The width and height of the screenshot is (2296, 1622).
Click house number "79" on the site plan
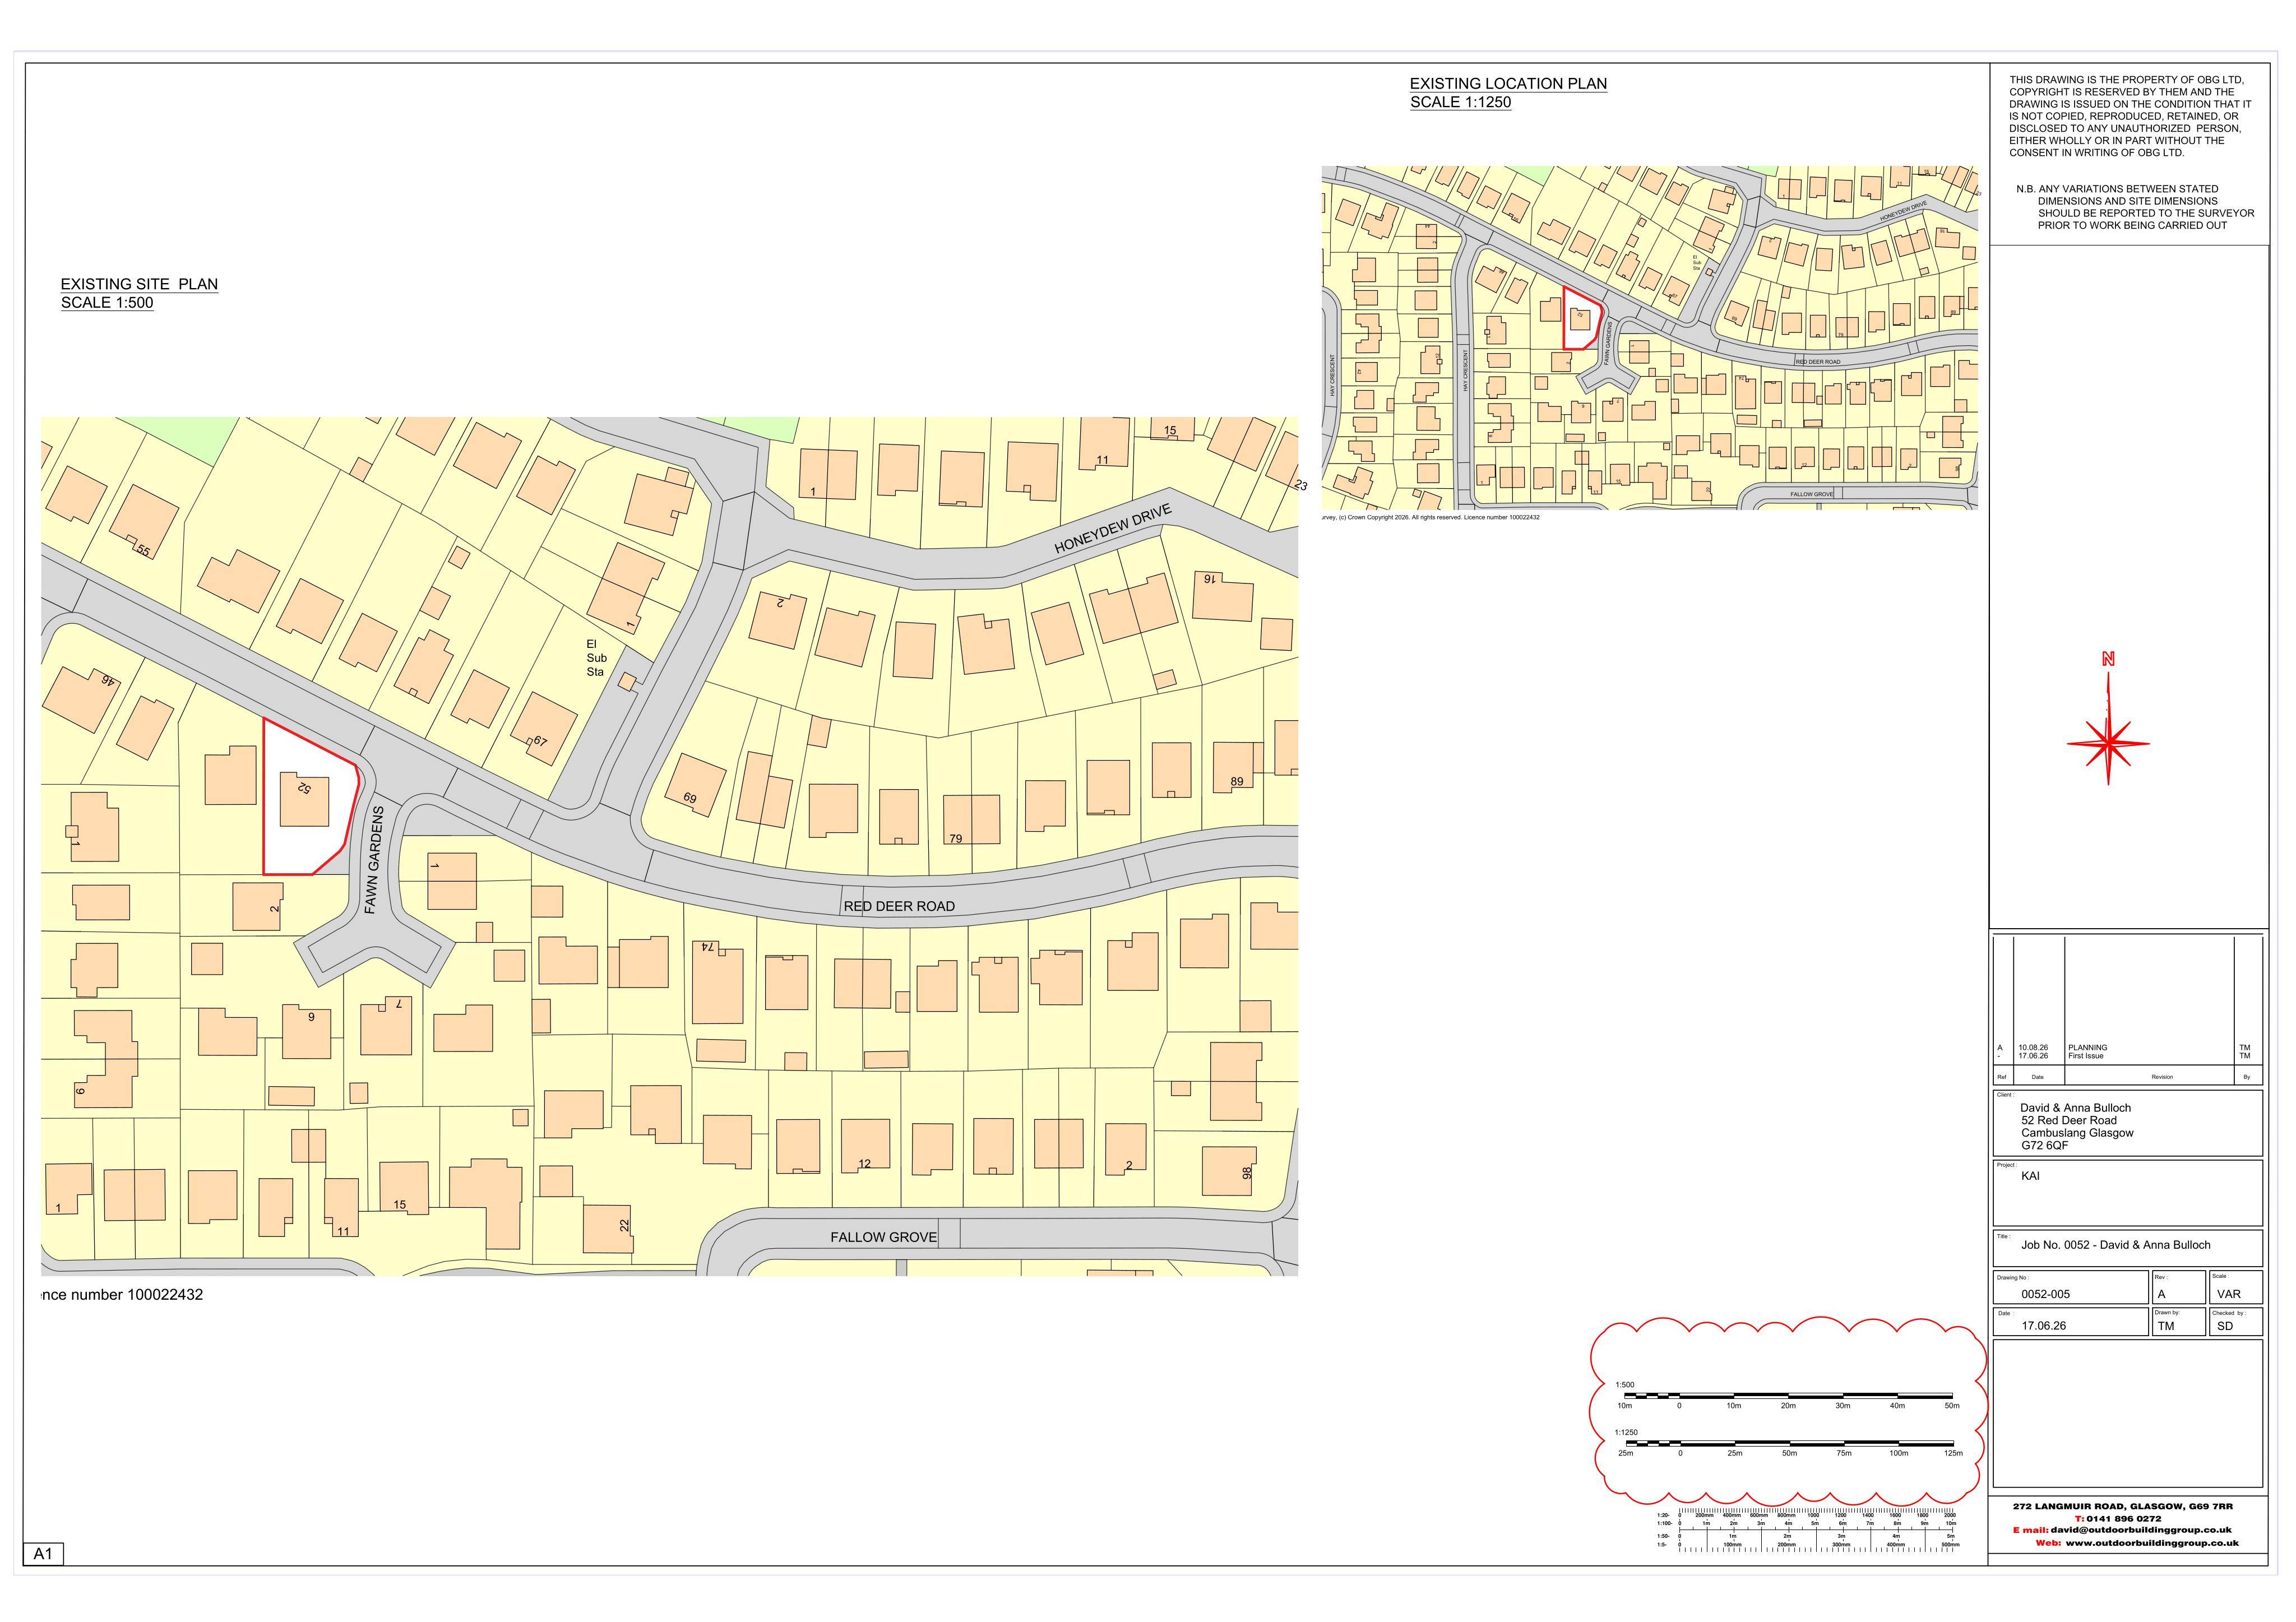955,839
